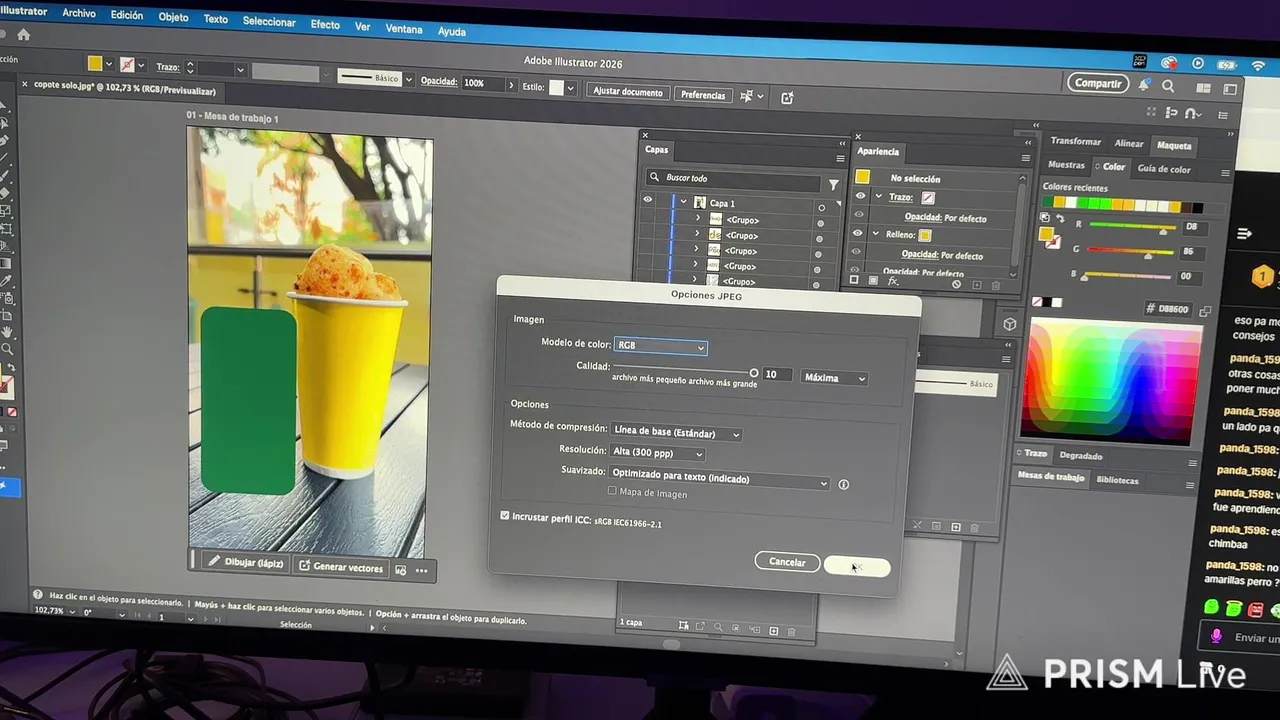Click the fx add effect icon in Apariencia
The height and width of the screenshot is (720, 1280).
(893, 282)
